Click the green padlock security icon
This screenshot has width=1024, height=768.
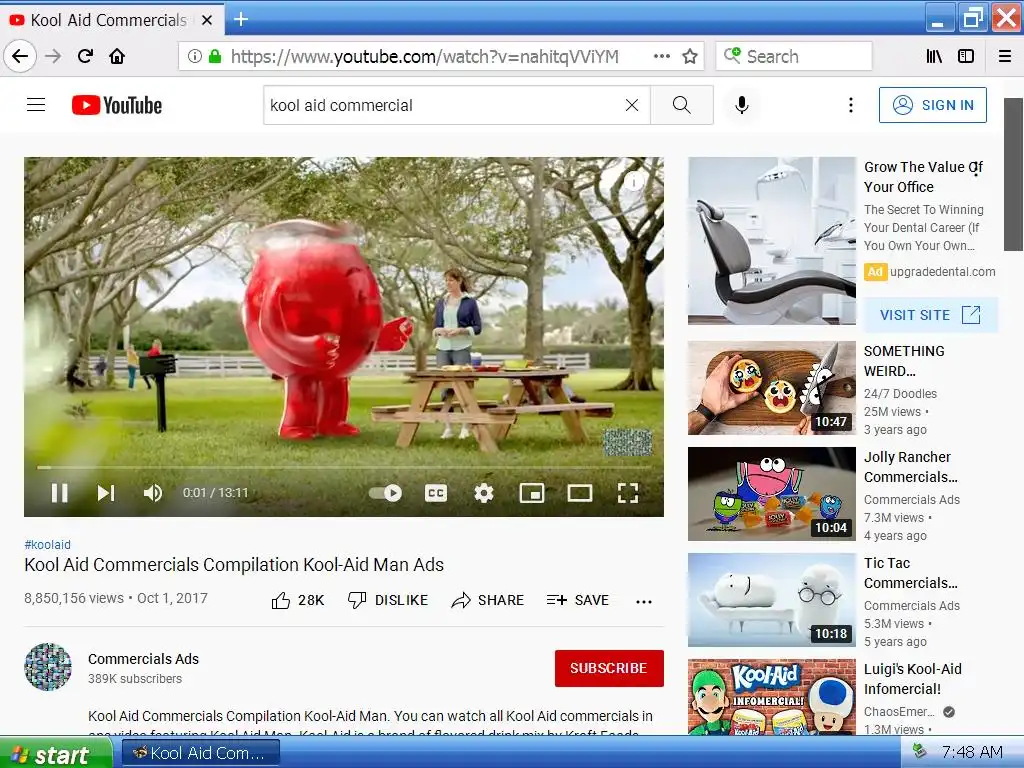tap(215, 56)
